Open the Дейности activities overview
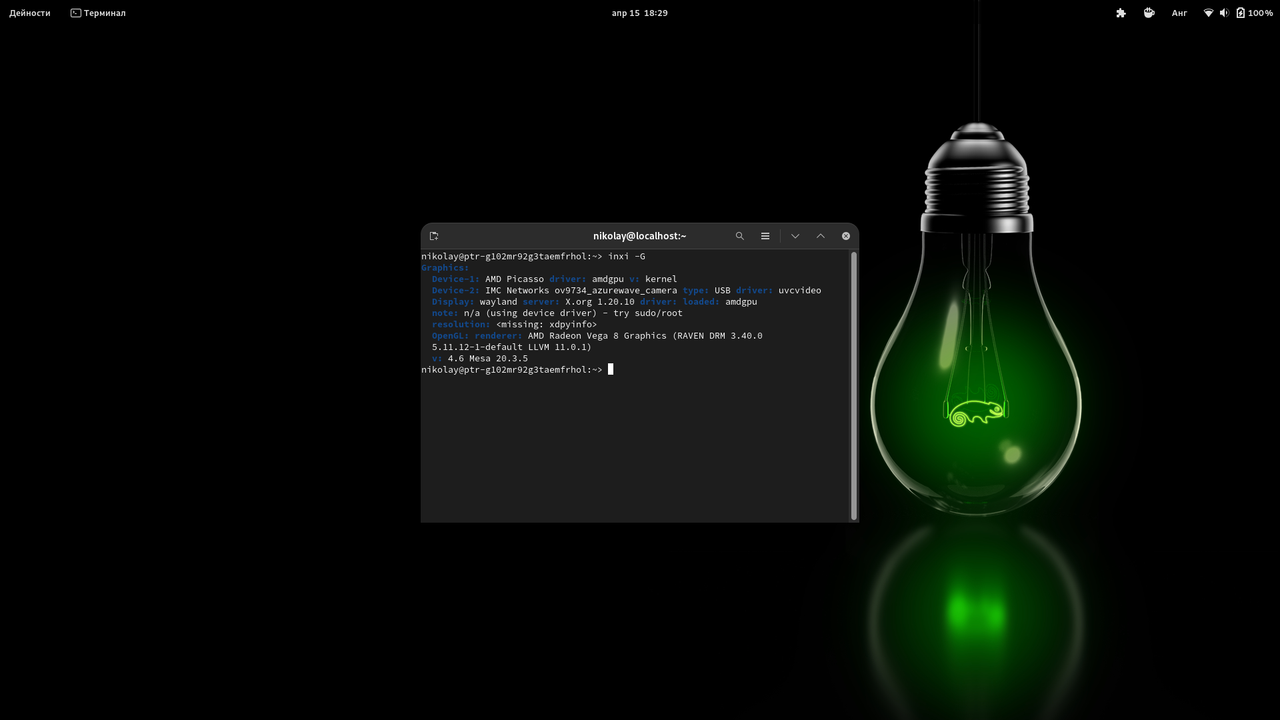1280x720 pixels. pos(30,13)
